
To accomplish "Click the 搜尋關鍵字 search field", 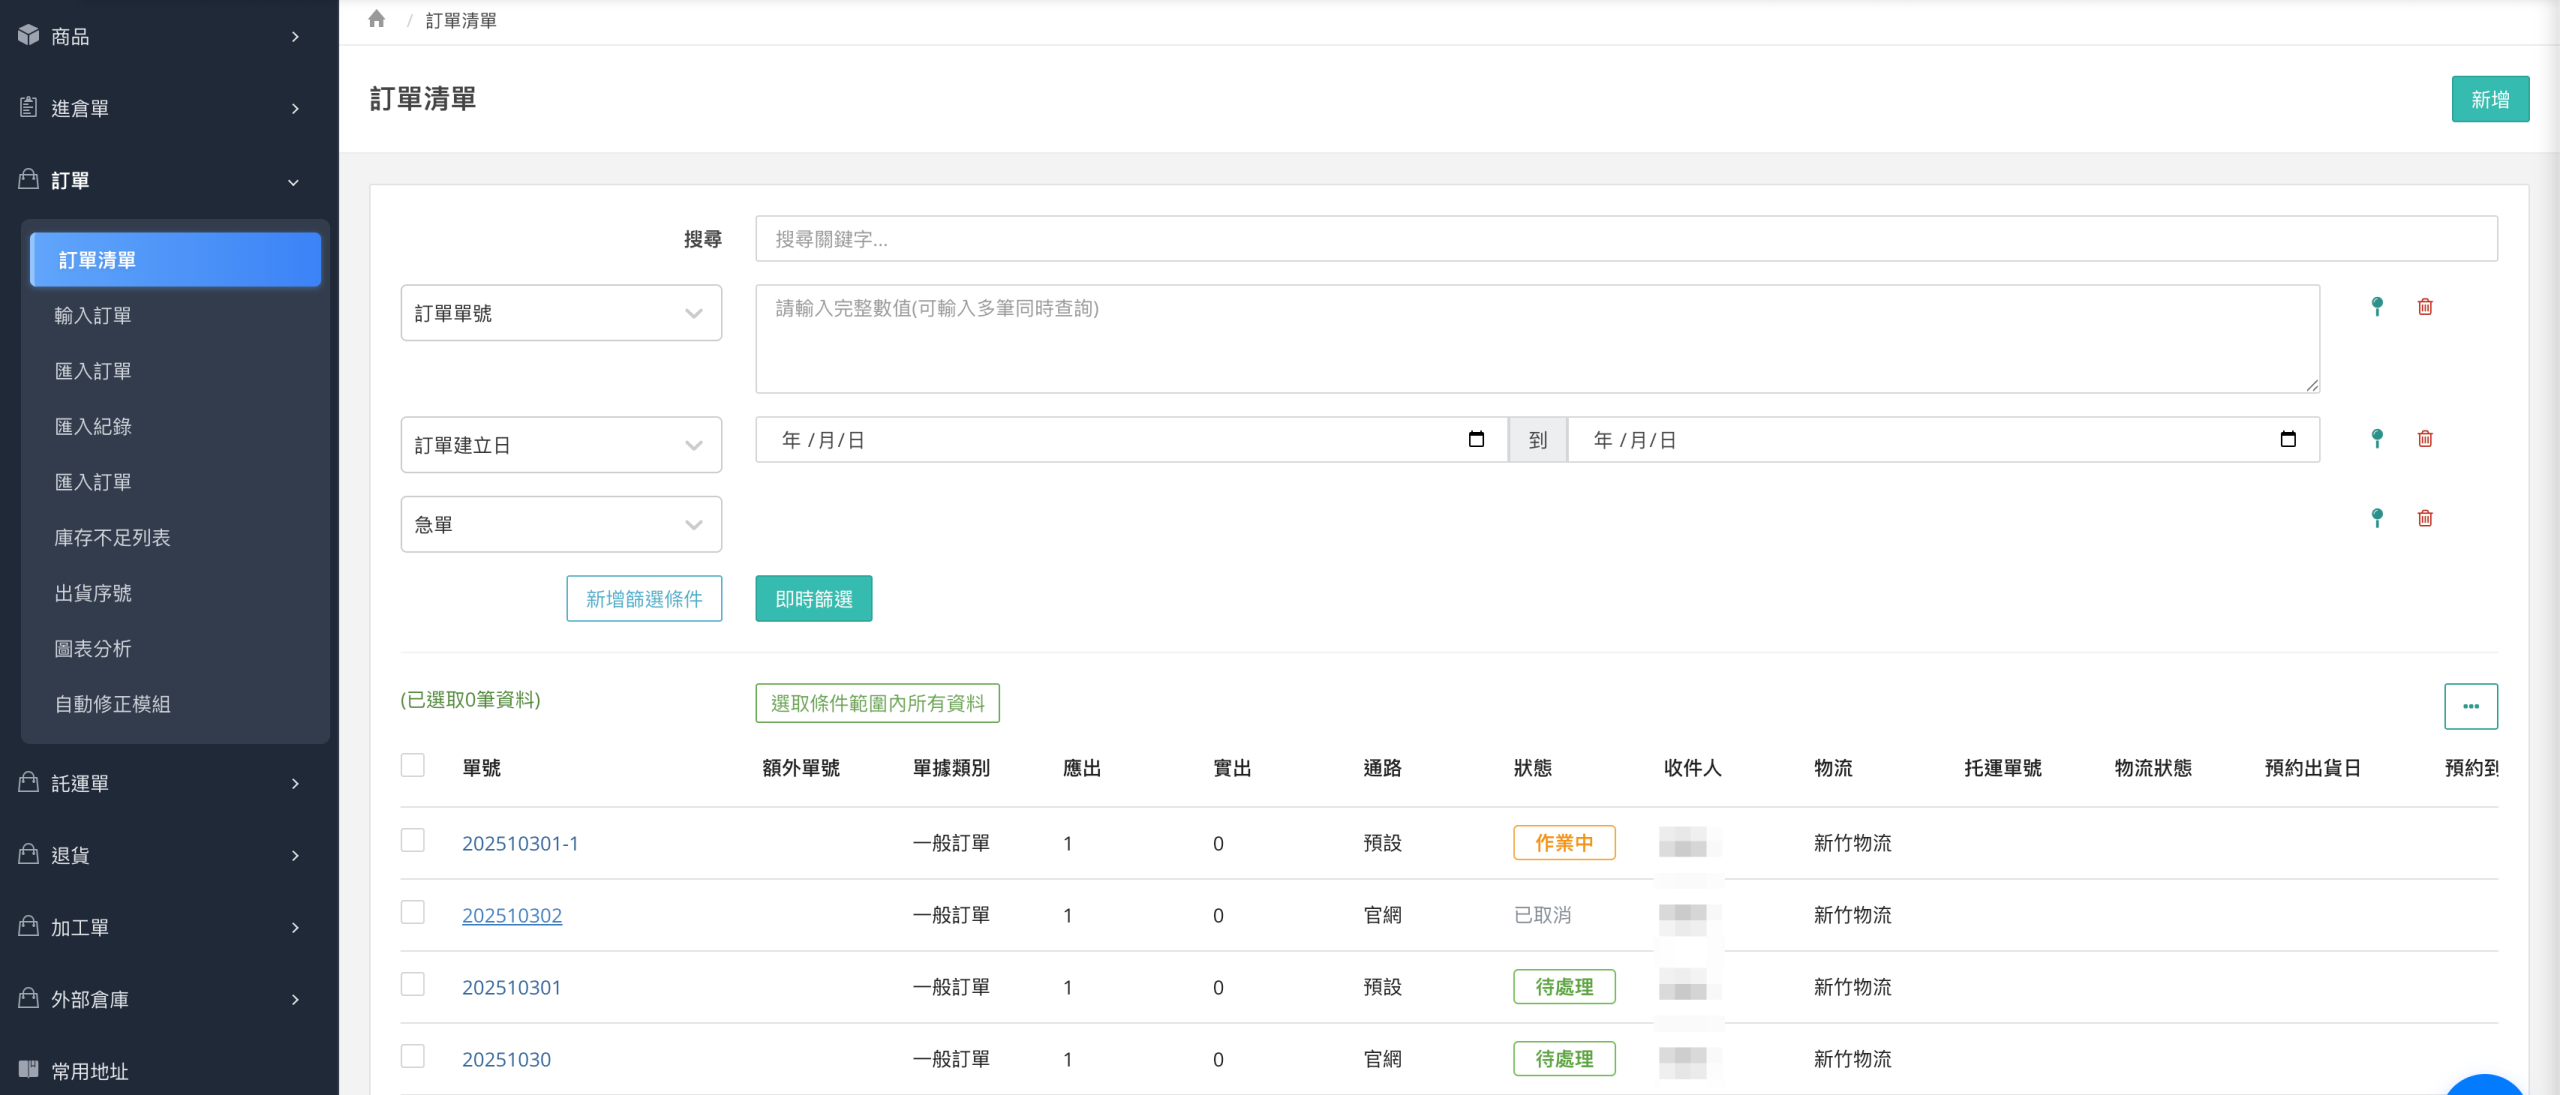I will pyautogui.click(x=1626, y=239).
